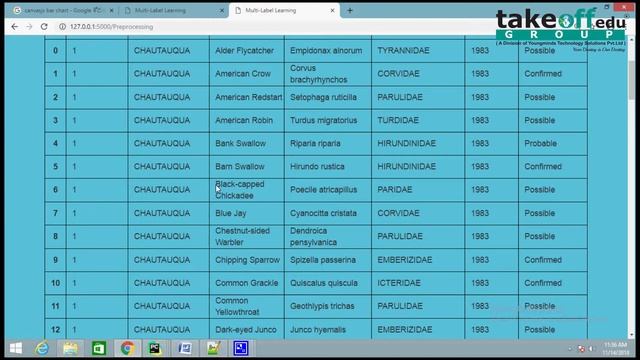Viewport: 640px width, 360px height.
Task: Click the scrollbar down arrow
Action: (631, 335)
